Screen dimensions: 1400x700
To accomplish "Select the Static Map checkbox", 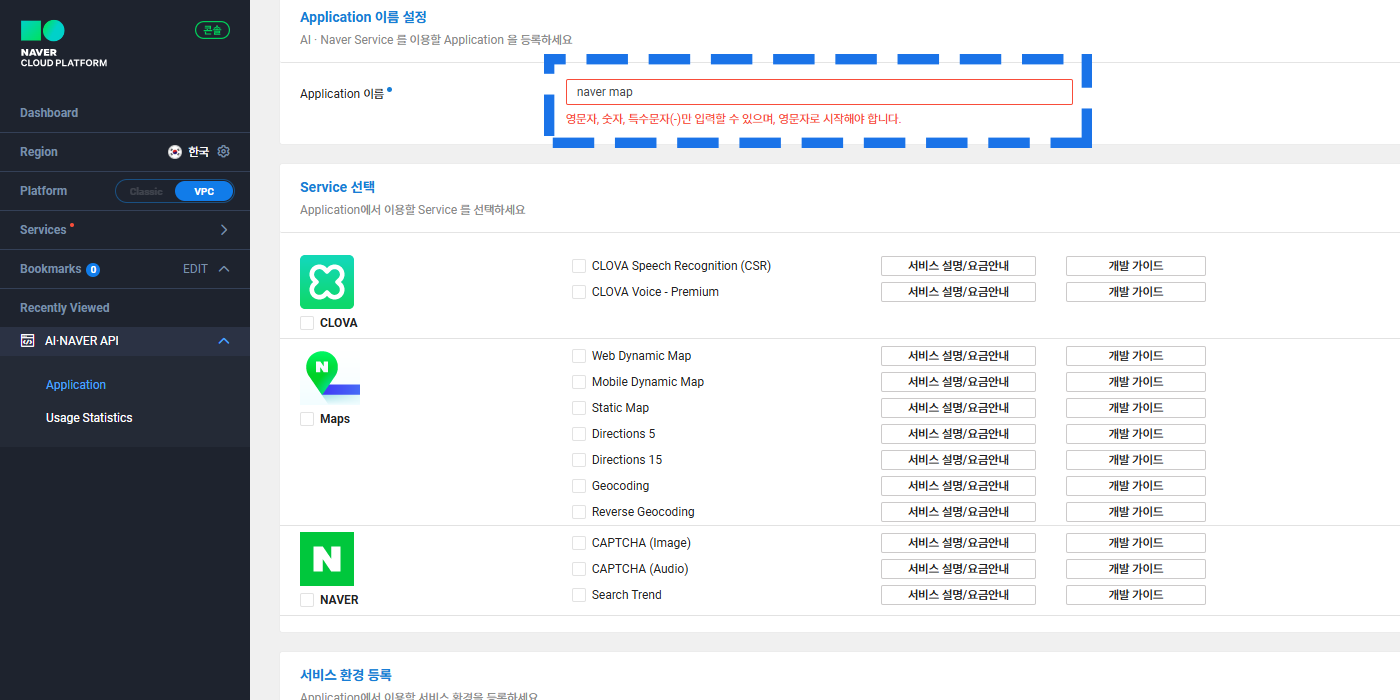I will [x=579, y=408].
